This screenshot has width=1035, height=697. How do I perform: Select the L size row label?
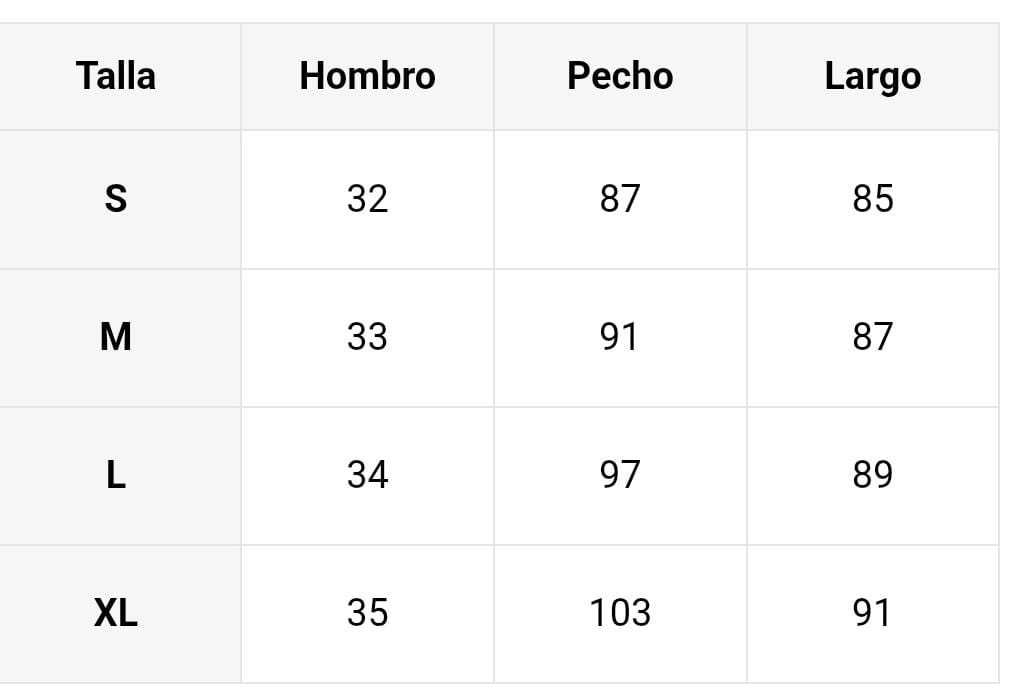(116, 475)
